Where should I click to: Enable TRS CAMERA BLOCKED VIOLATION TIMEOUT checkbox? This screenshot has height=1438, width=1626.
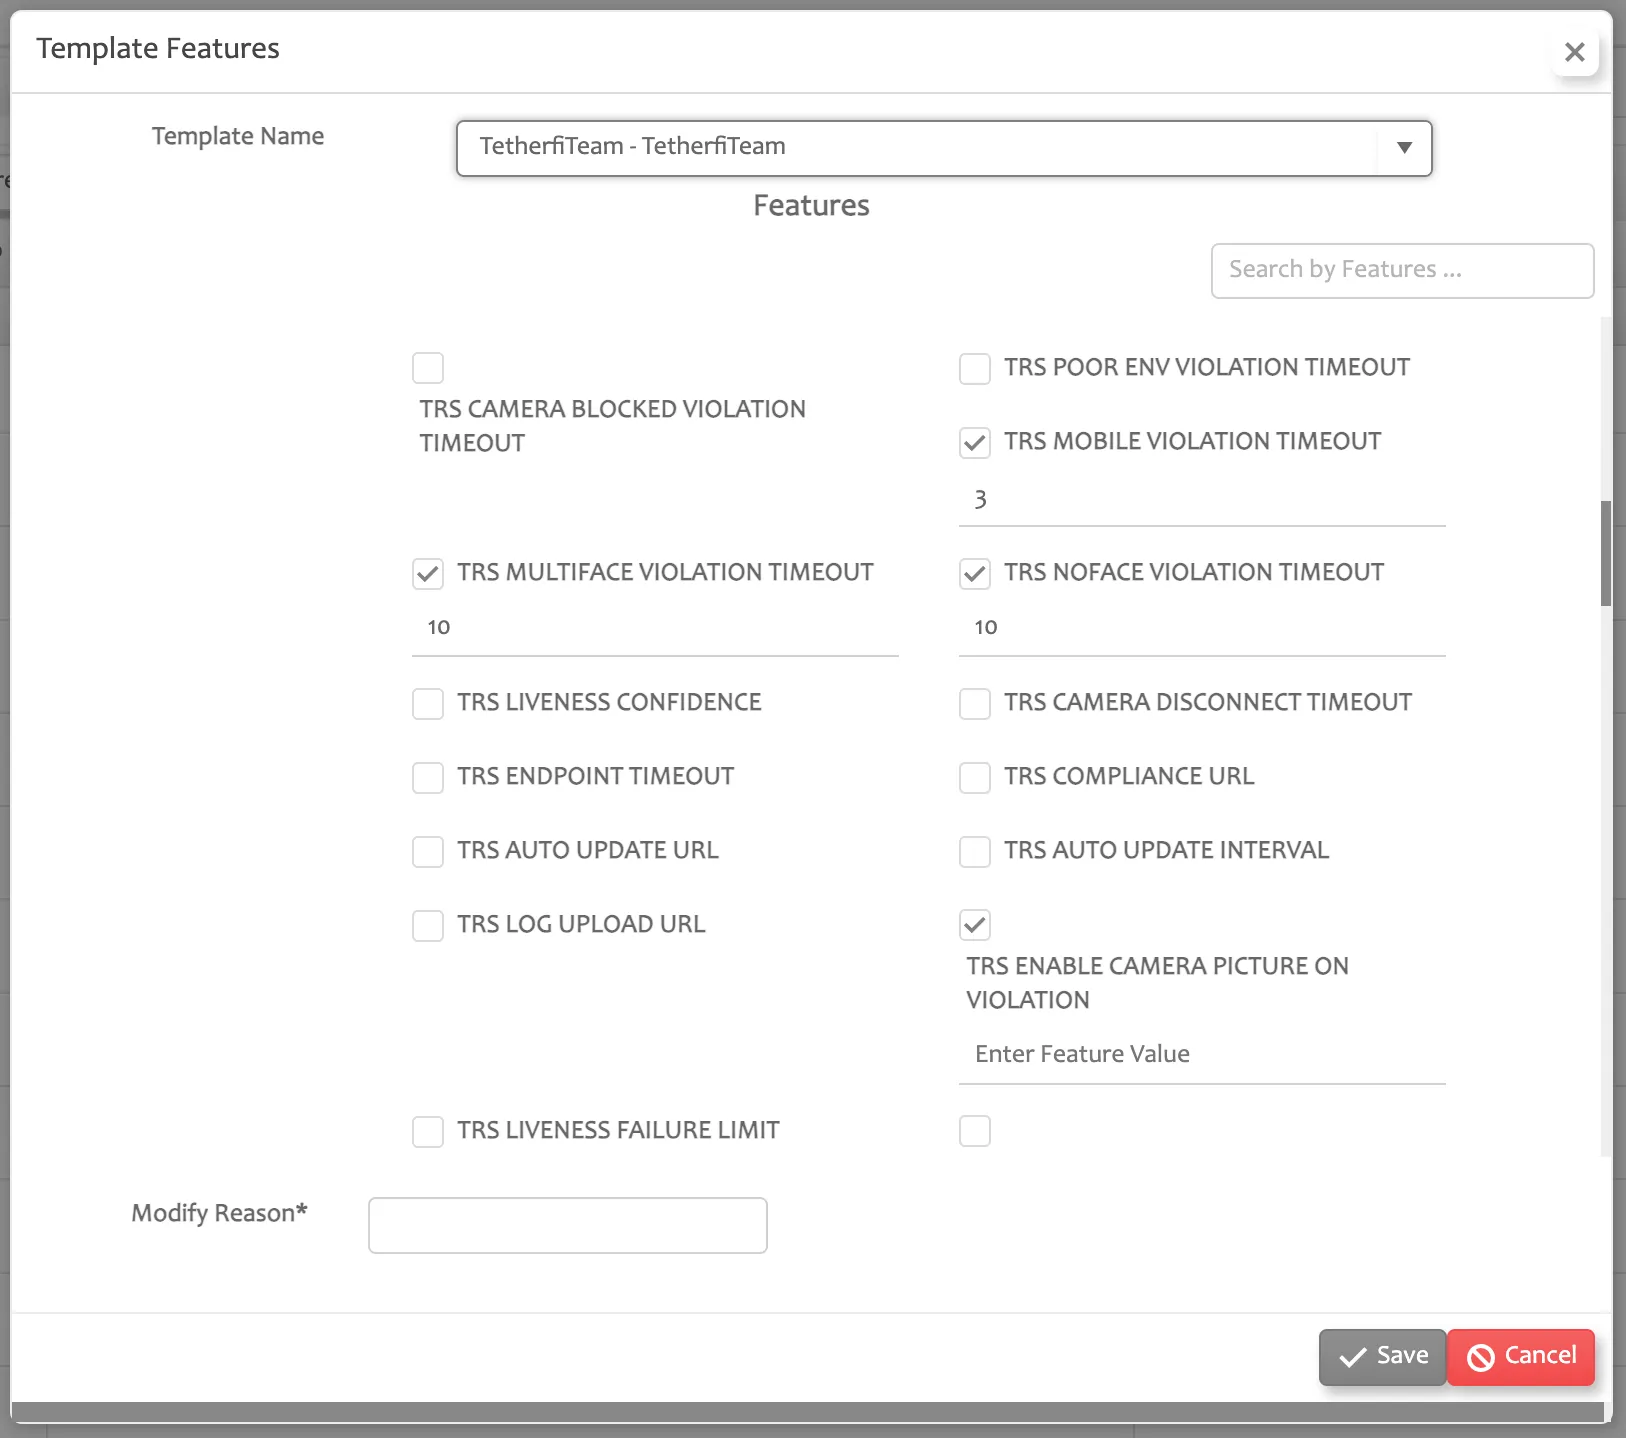coord(428,368)
